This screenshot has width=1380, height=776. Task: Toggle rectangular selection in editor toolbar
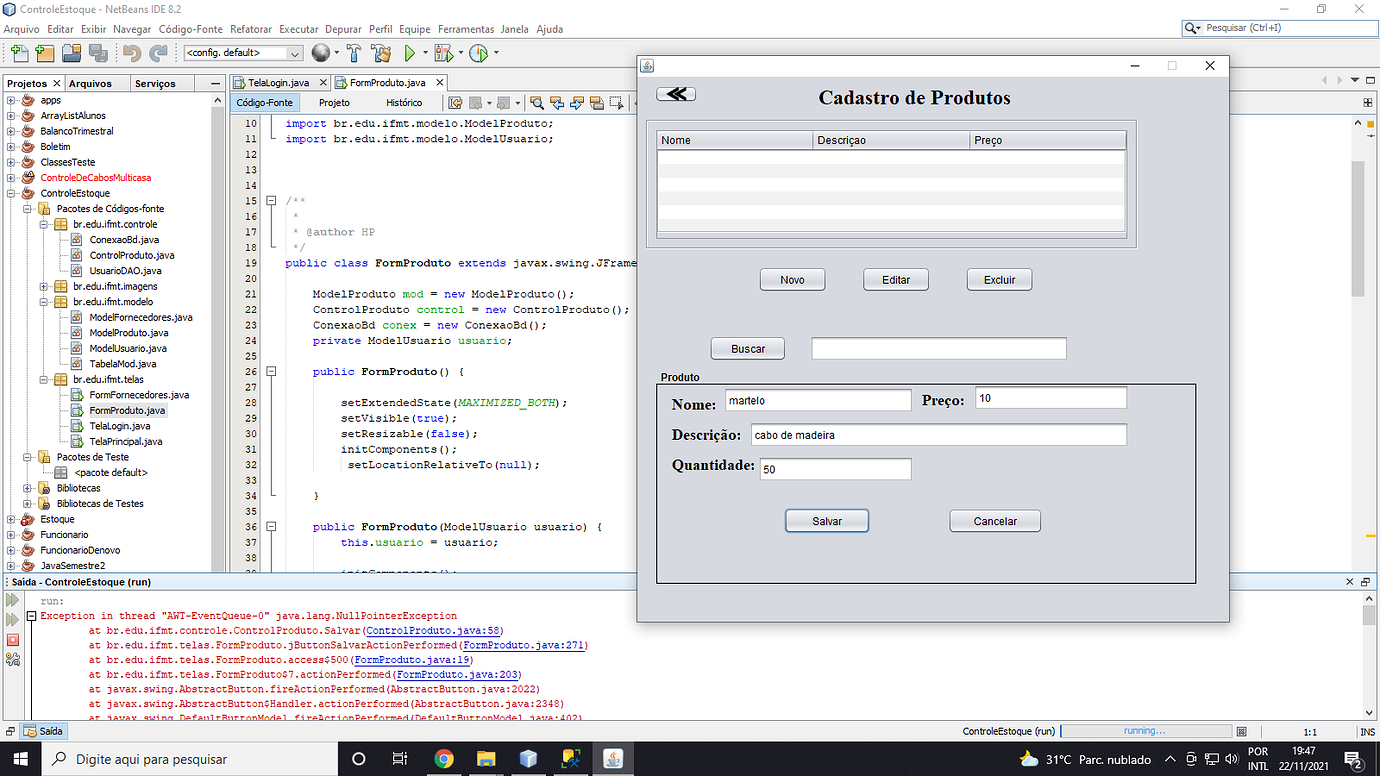(615, 100)
